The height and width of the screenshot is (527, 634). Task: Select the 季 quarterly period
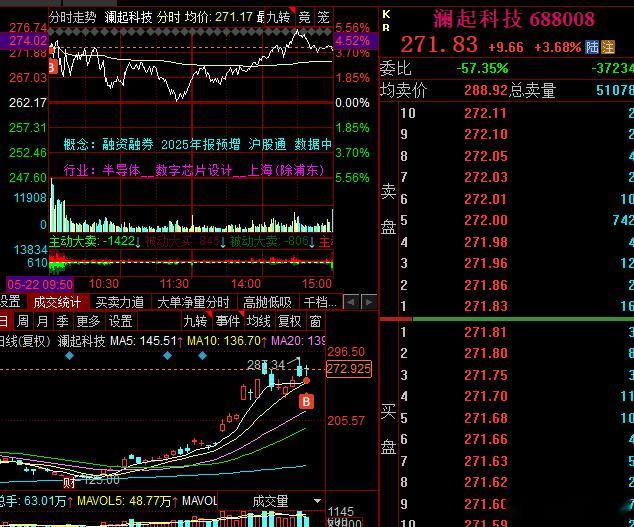62,321
